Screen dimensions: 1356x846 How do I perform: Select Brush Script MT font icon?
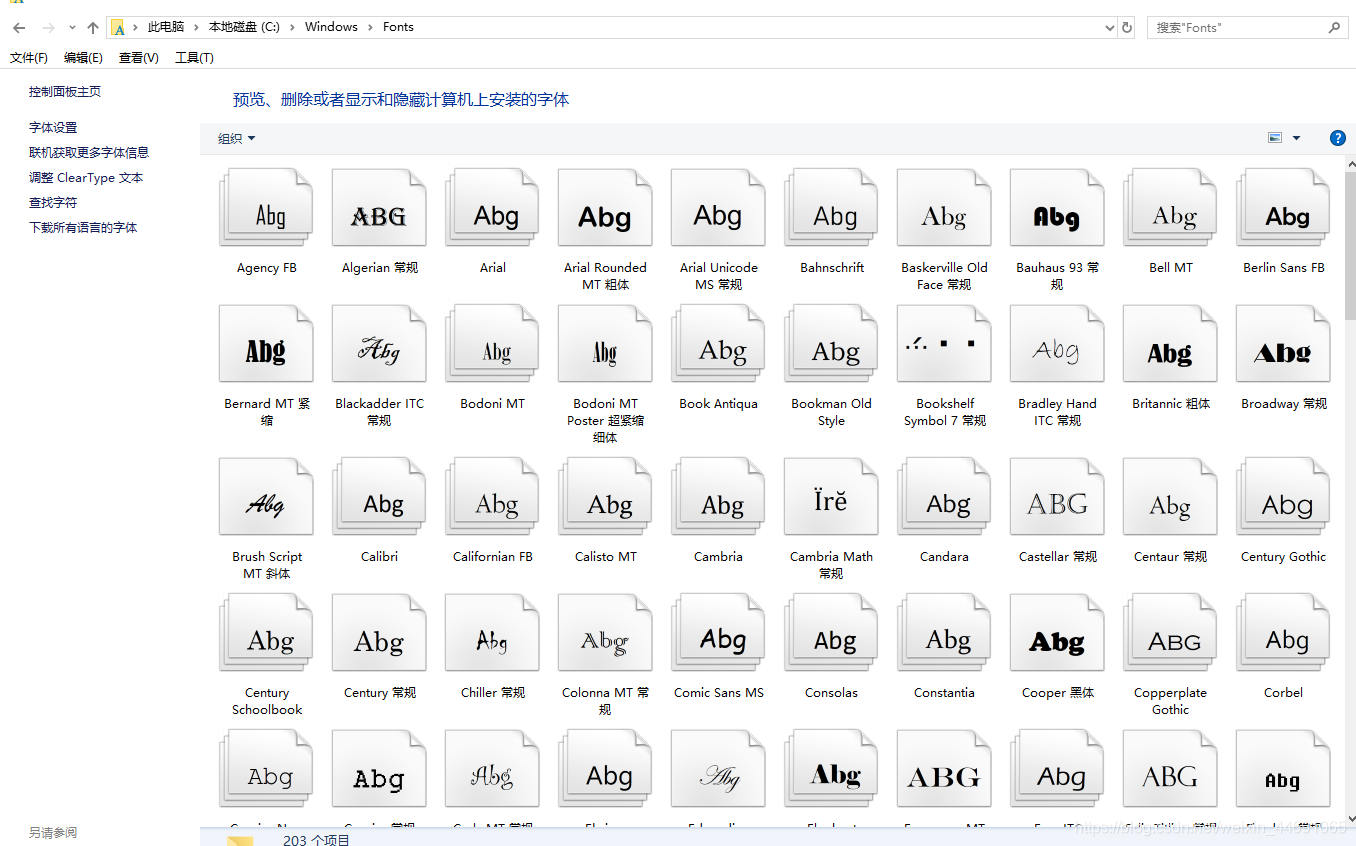tap(266, 497)
